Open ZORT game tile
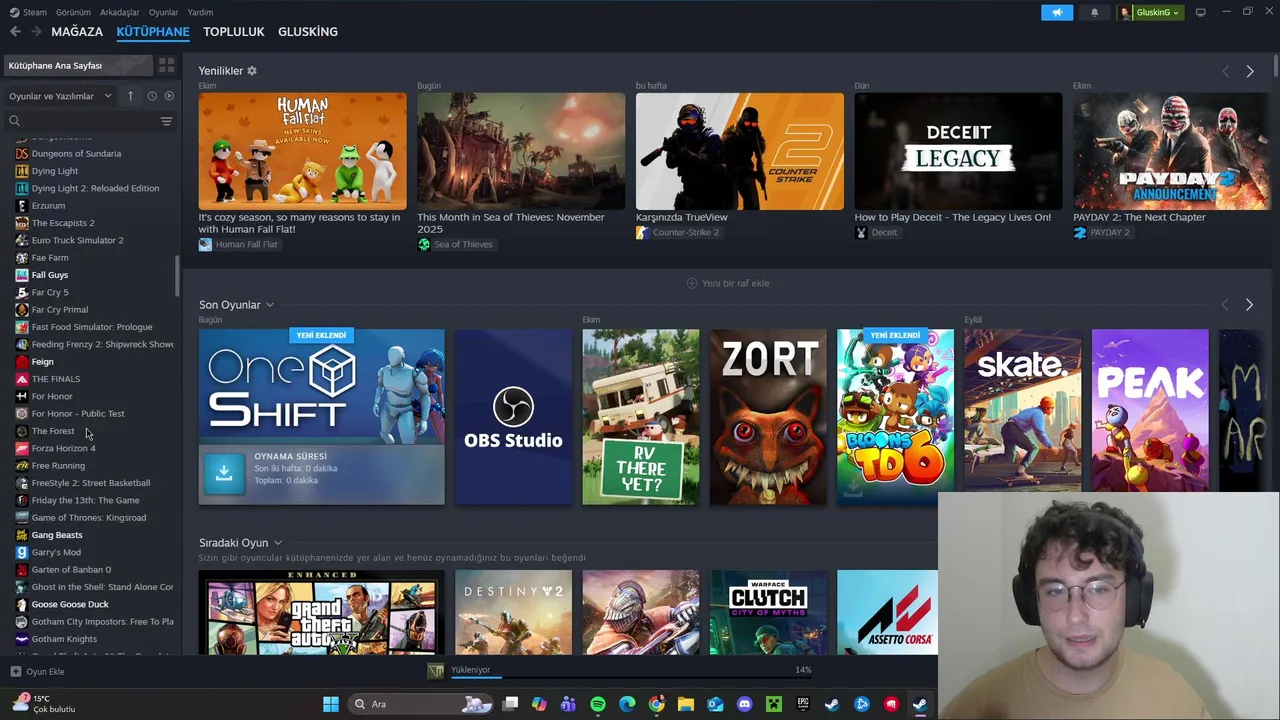Viewport: 1280px width, 720px height. pos(768,417)
